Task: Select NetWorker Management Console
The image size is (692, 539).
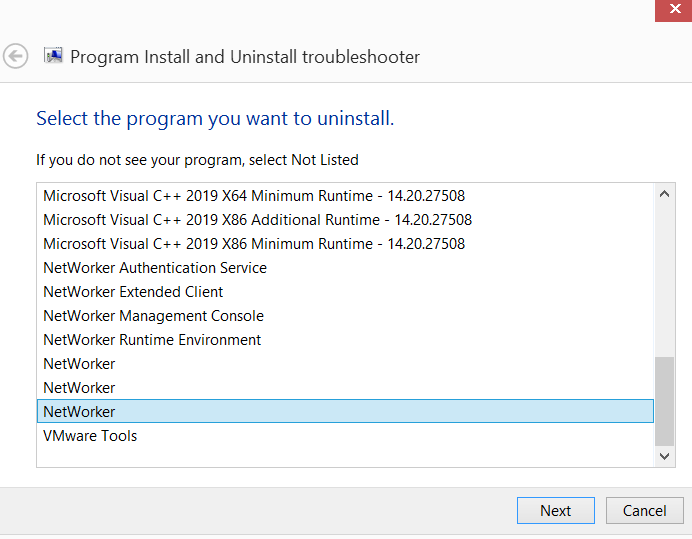Action: click(x=153, y=316)
